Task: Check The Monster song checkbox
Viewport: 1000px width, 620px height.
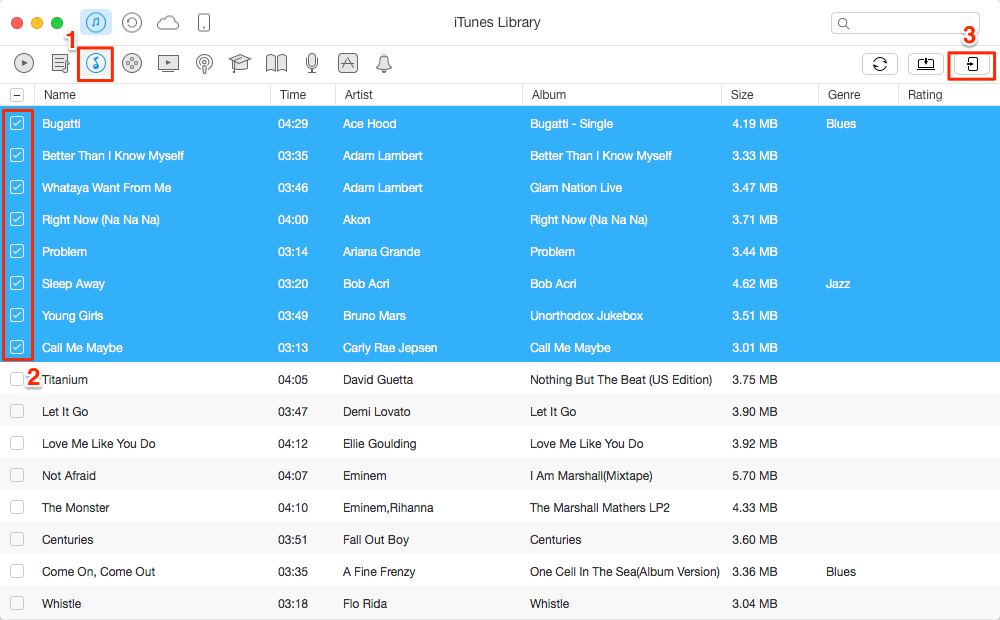Action: pyautogui.click(x=17, y=506)
